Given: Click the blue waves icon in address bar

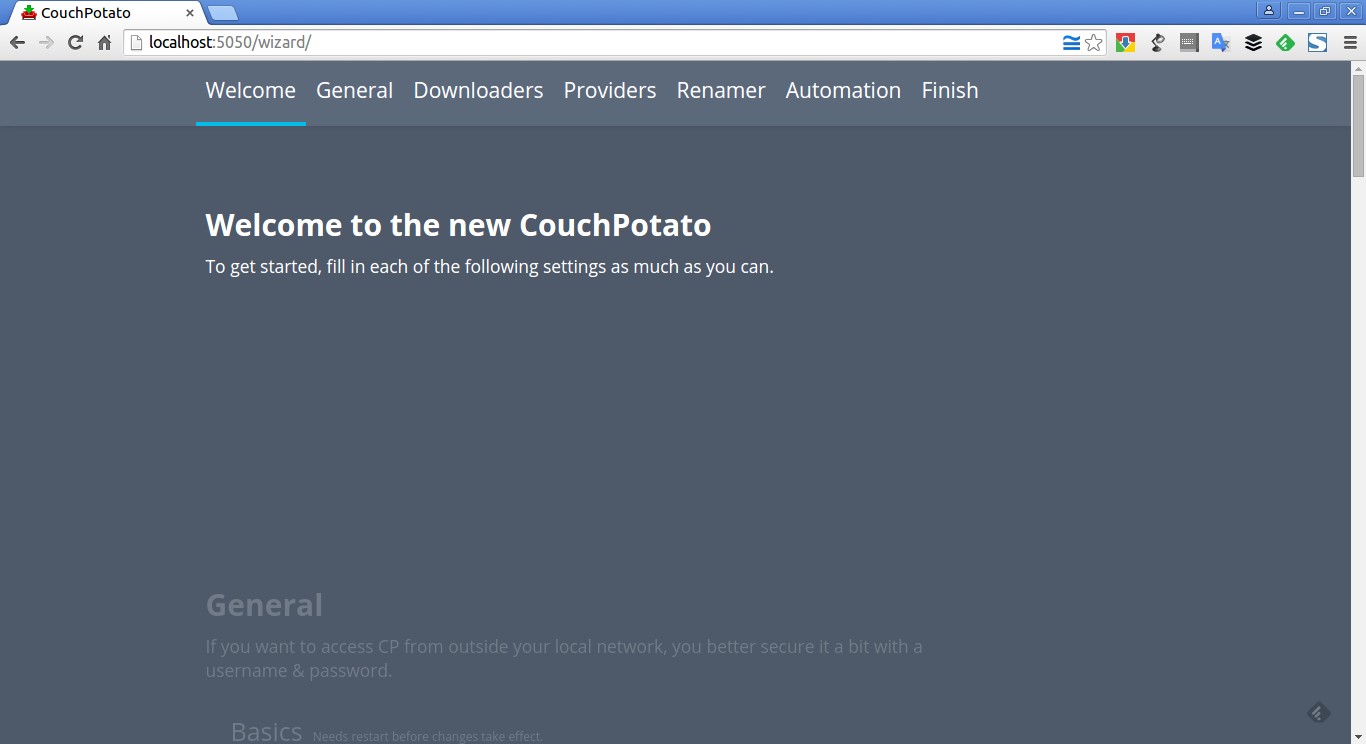Looking at the screenshot, I should [x=1071, y=42].
